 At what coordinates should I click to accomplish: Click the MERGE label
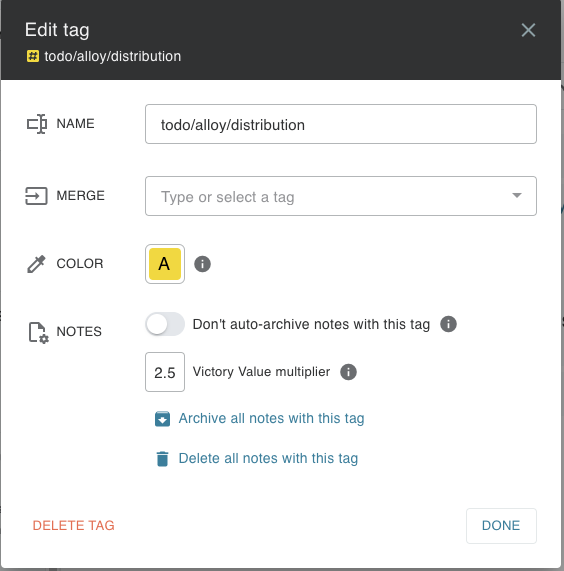(x=80, y=196)
